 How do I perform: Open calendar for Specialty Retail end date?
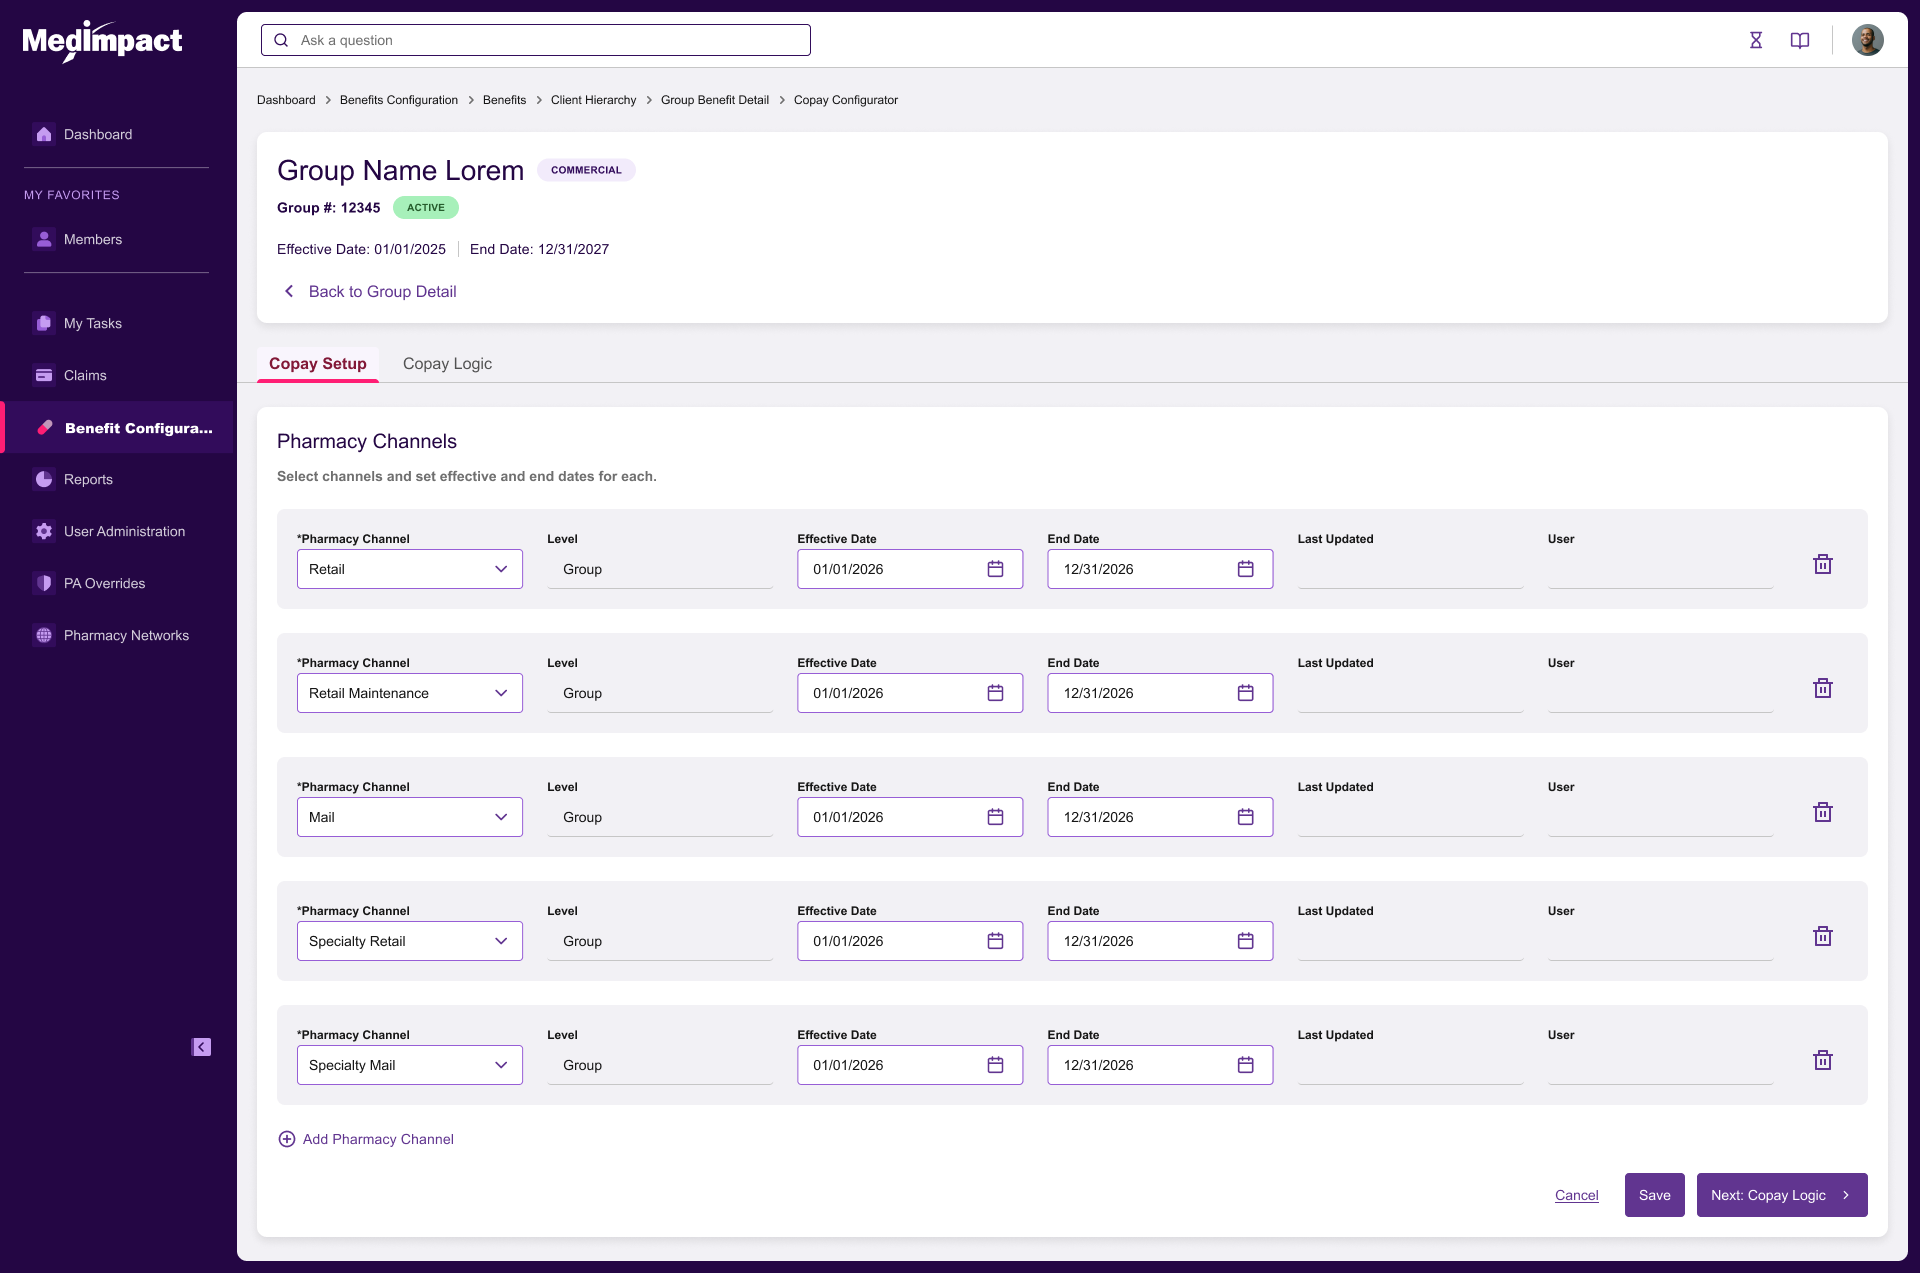click(x=1245, y=941)
